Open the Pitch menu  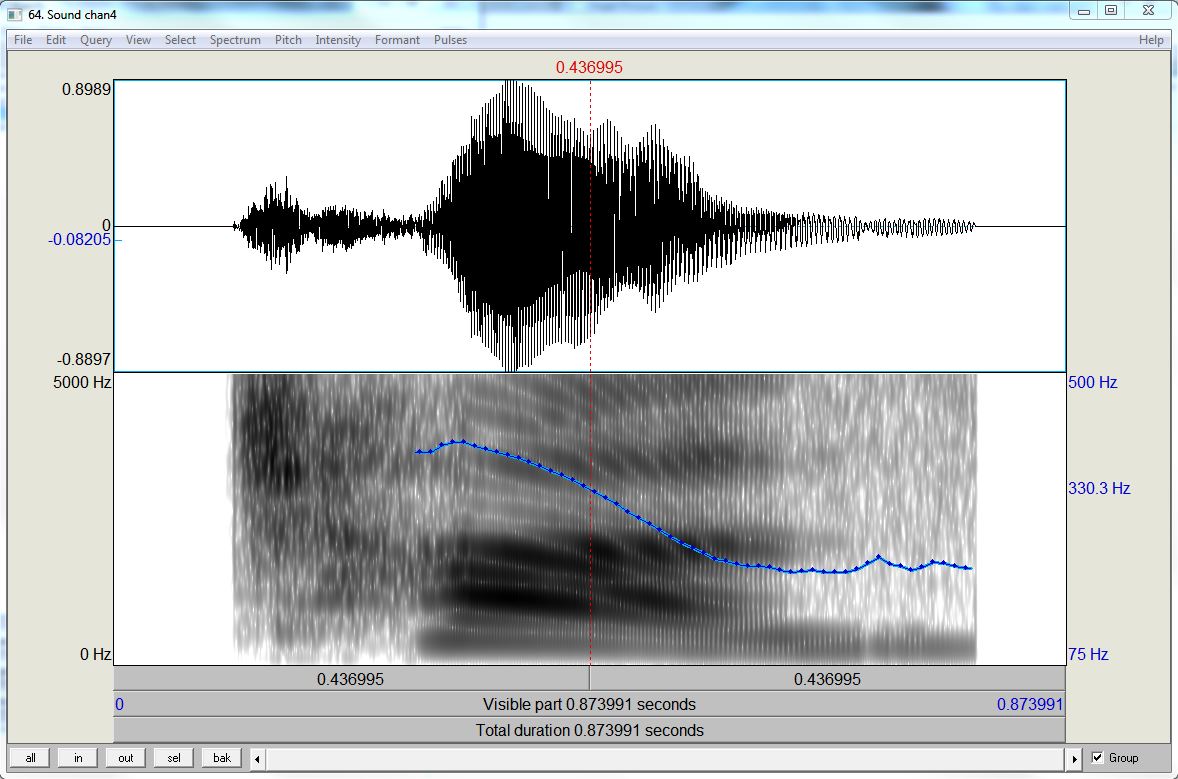288,40
